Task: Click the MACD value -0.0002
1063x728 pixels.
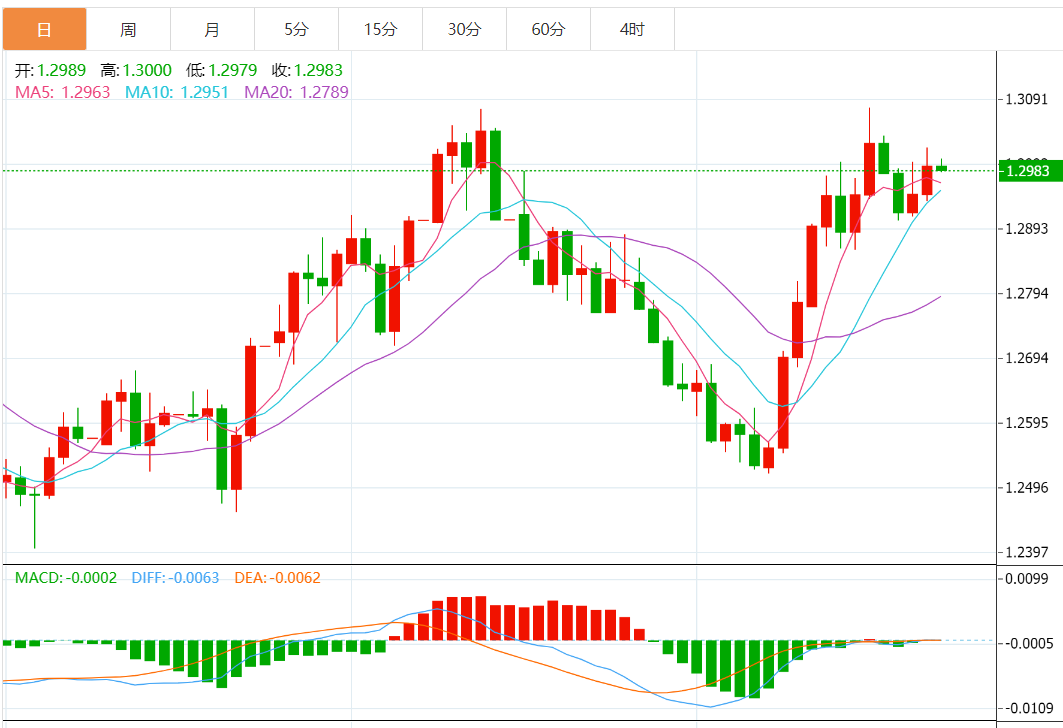Action: coord(90,578)
